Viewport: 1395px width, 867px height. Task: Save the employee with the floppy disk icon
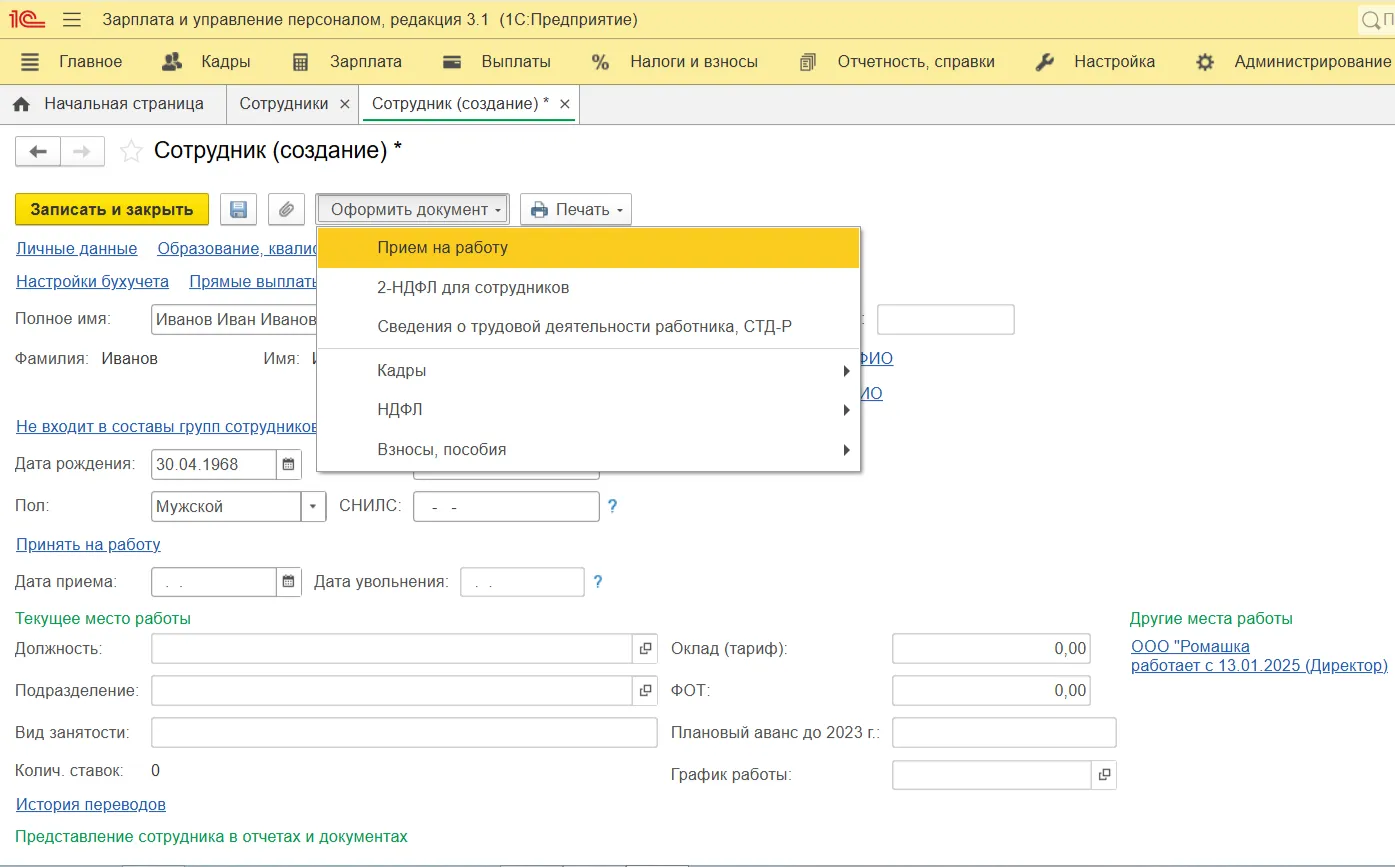coord(238,210)
